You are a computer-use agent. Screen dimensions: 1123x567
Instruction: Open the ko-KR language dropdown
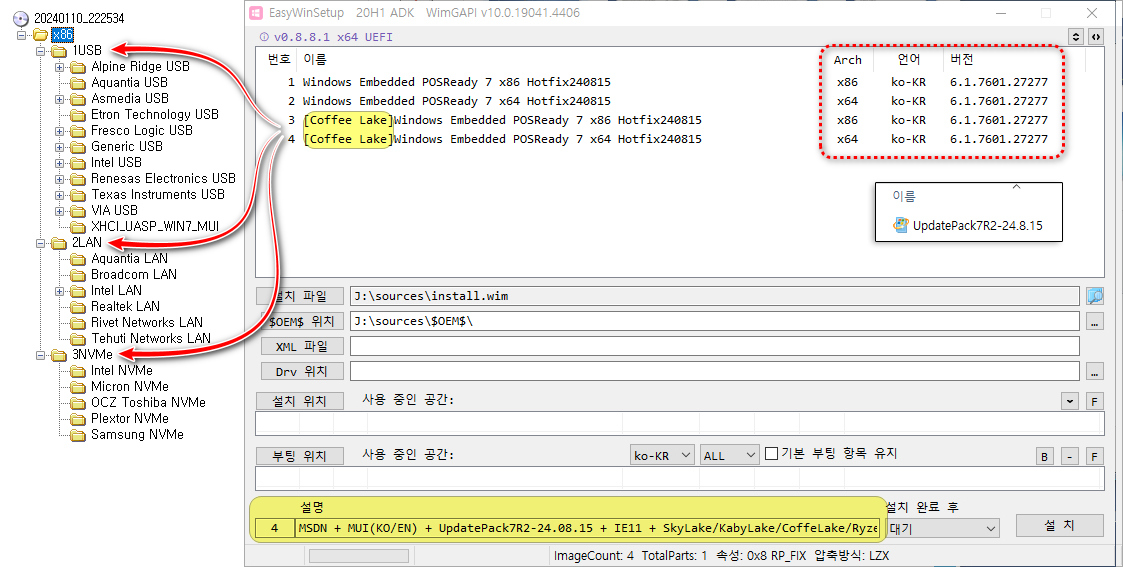(662, 455)
